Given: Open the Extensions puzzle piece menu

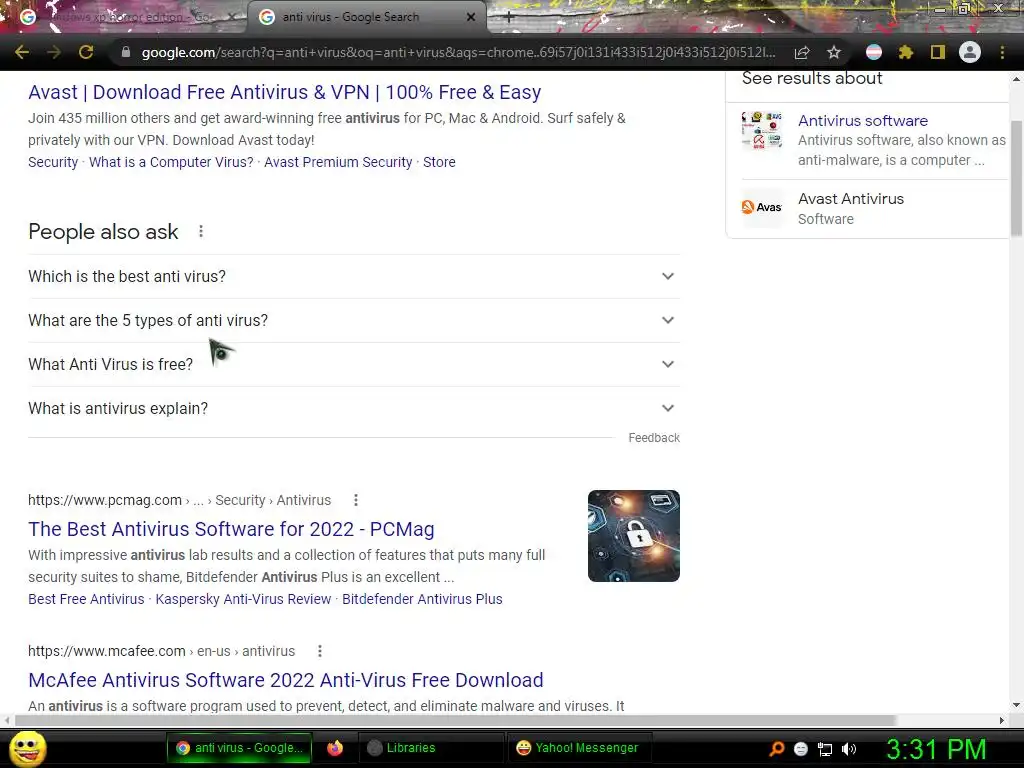Looking at the screenshot, I should pos(906,52).
